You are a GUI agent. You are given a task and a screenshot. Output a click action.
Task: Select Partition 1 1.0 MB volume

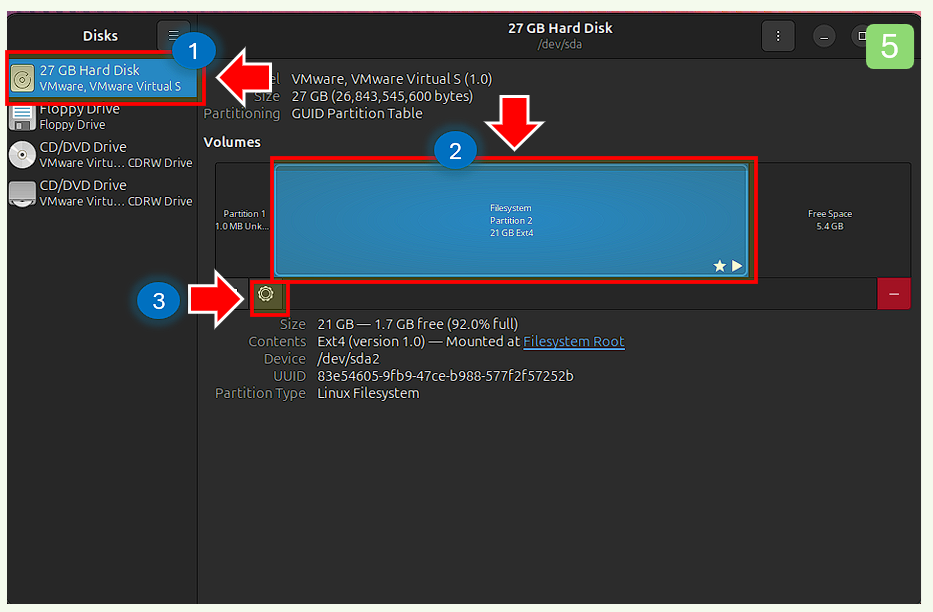[x=243, y=220]
